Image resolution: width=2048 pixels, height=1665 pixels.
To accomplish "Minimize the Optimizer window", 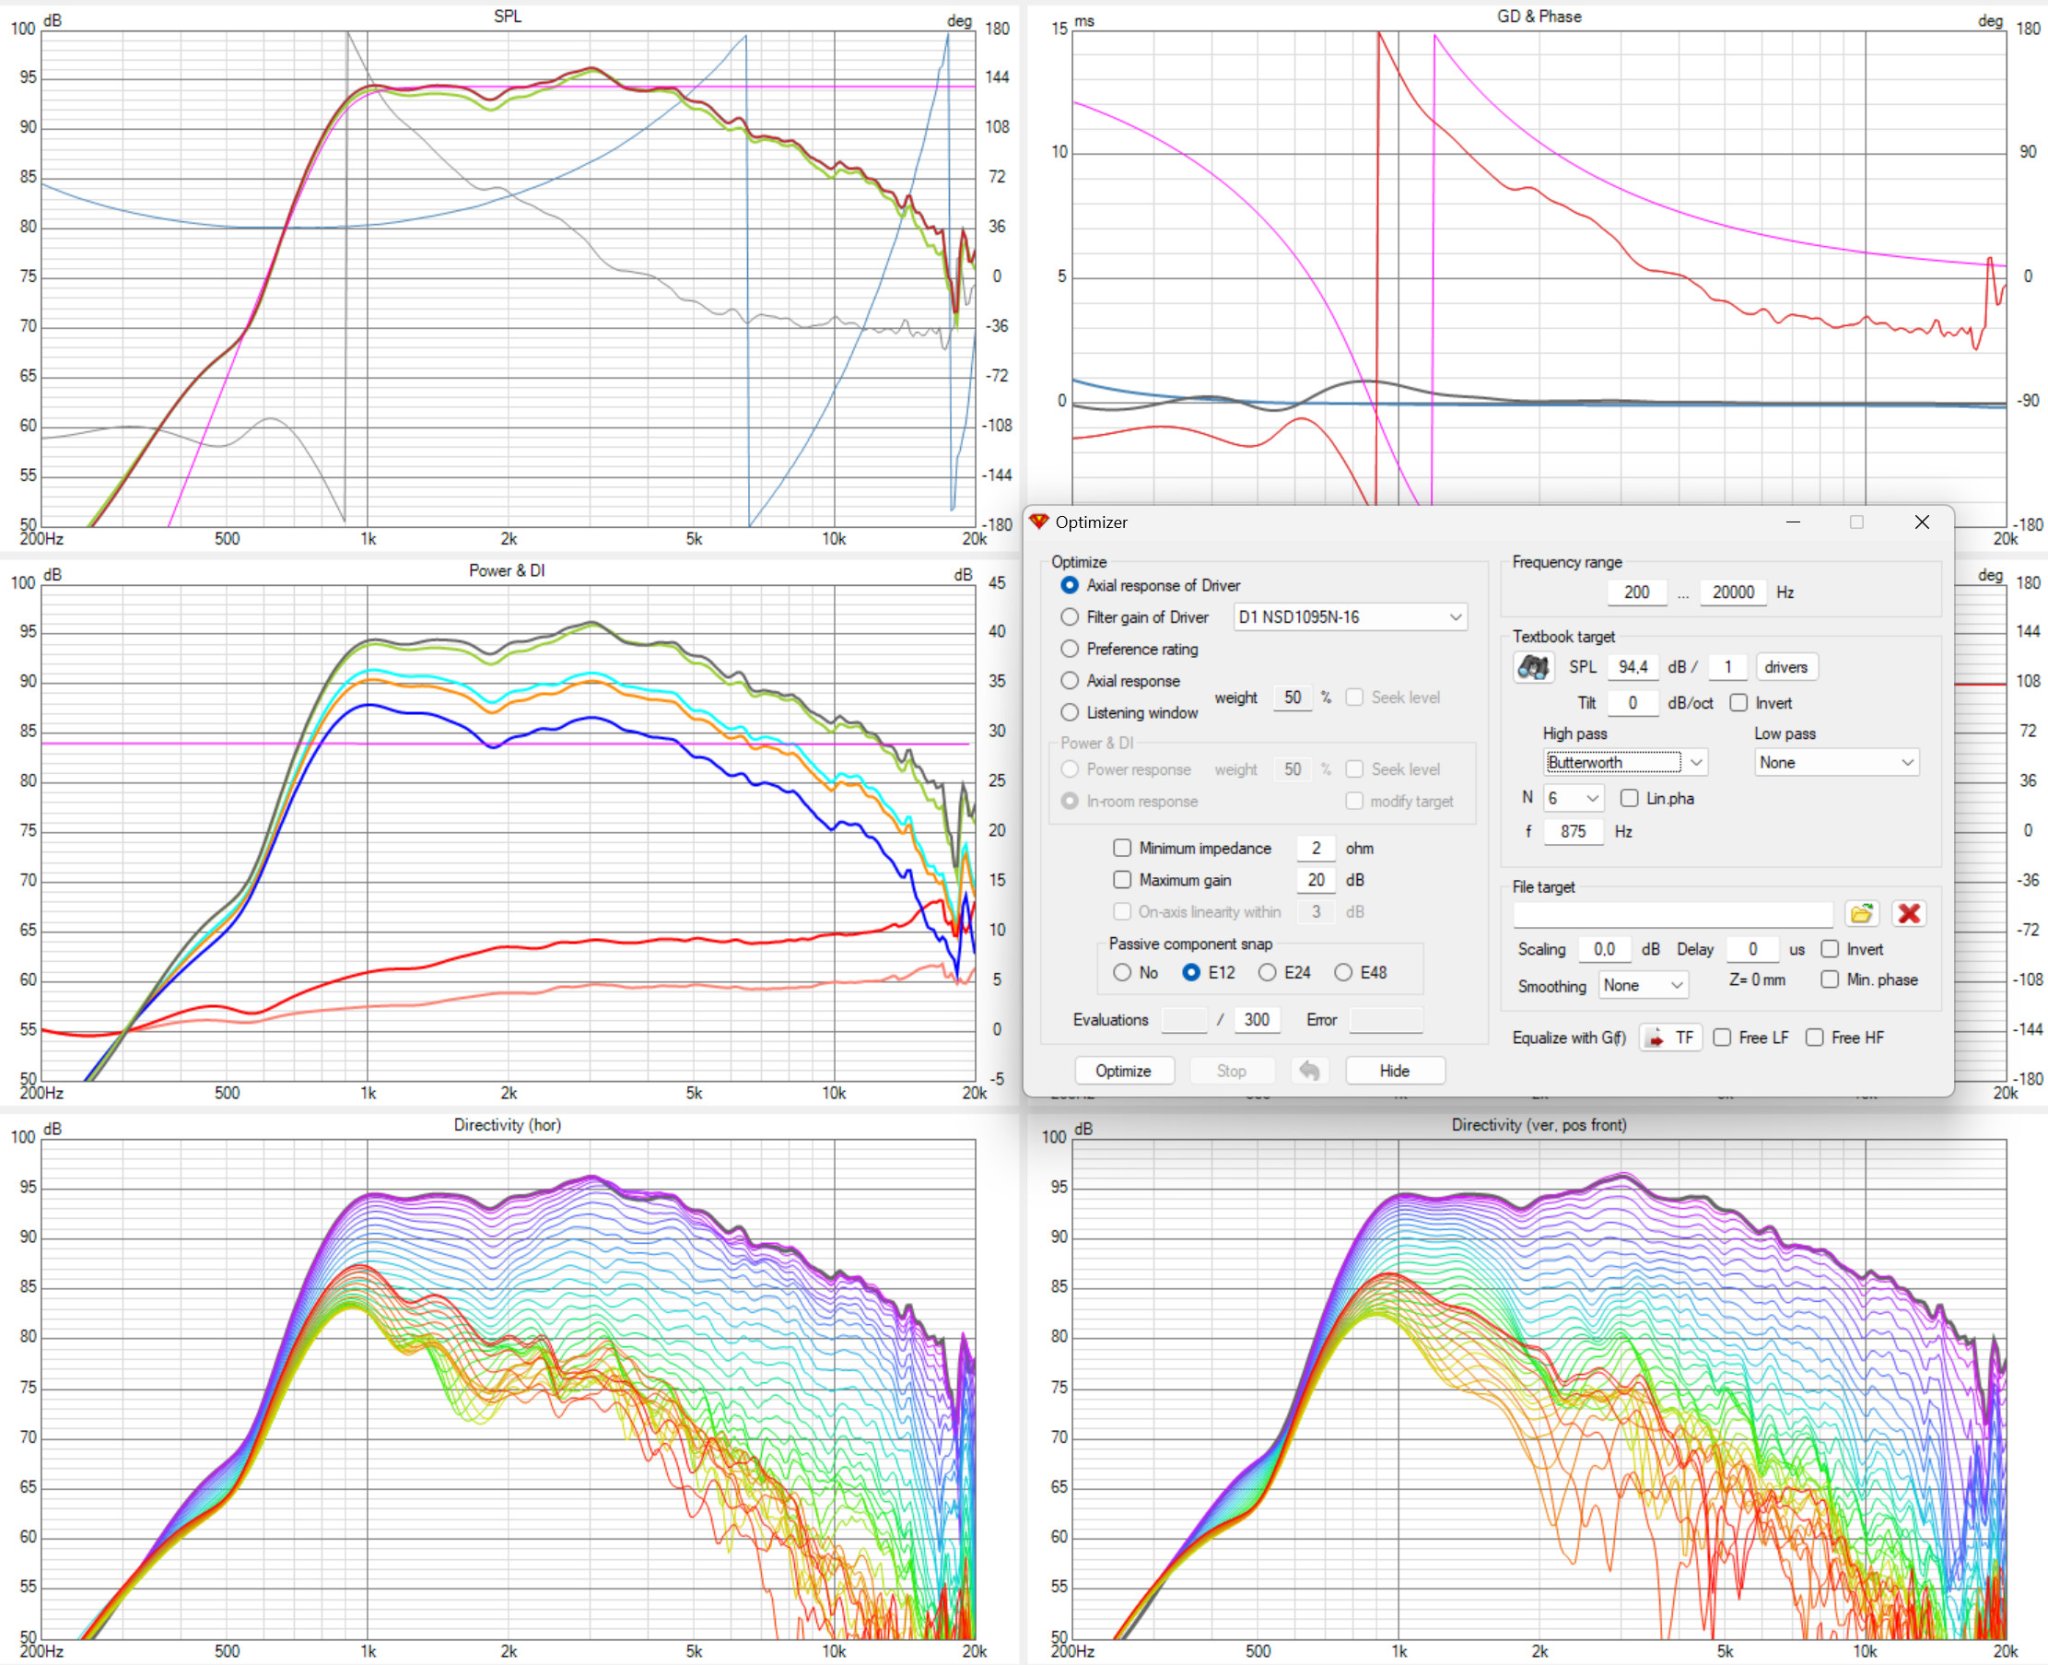I will 1793,522.
